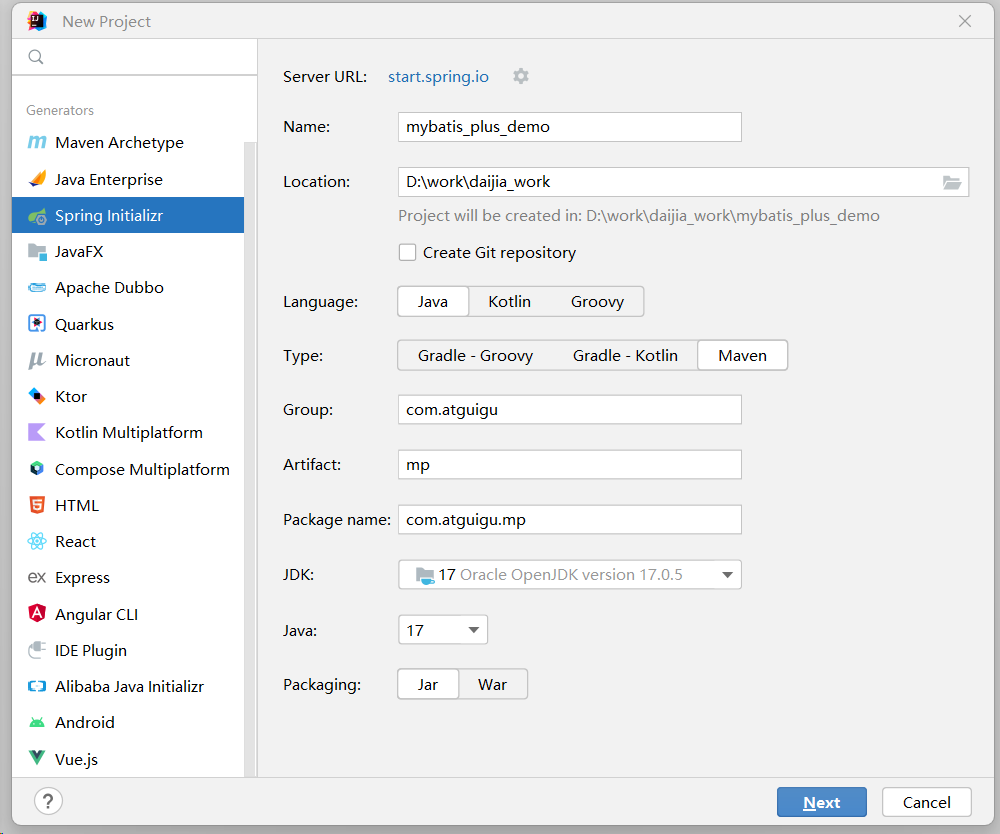Open the Java version dropdown

[x=443, y=630]
